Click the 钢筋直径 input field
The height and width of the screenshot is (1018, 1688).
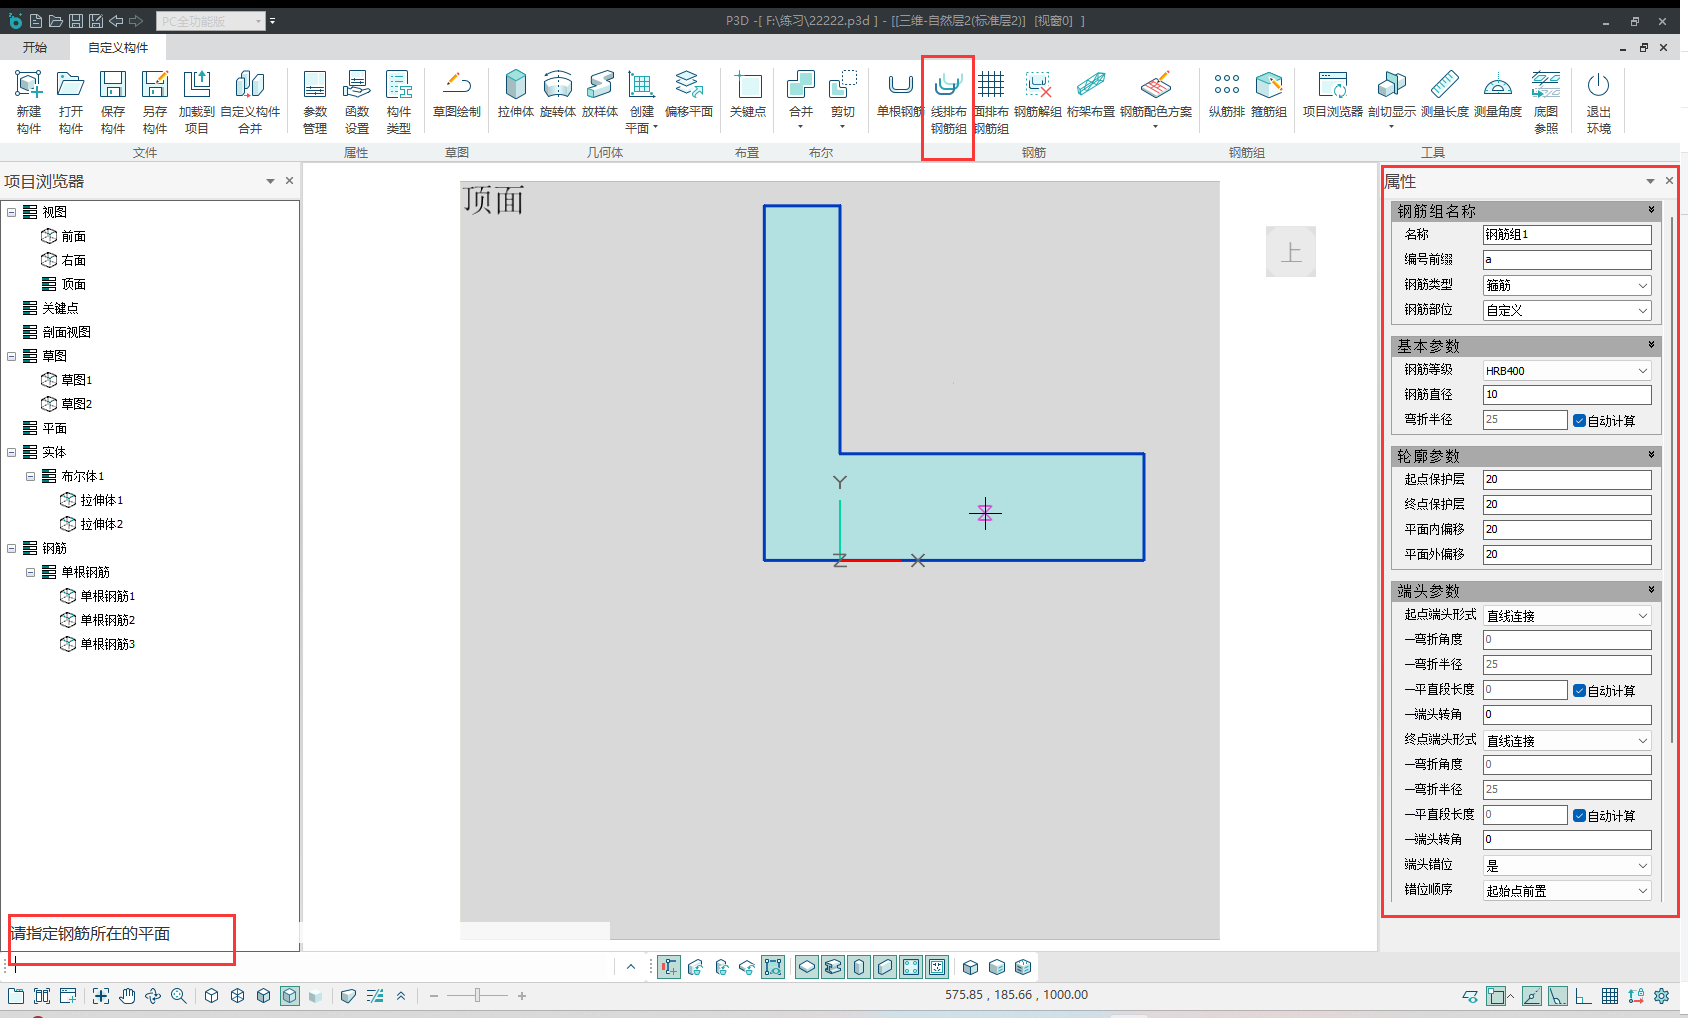point(1567,395)
